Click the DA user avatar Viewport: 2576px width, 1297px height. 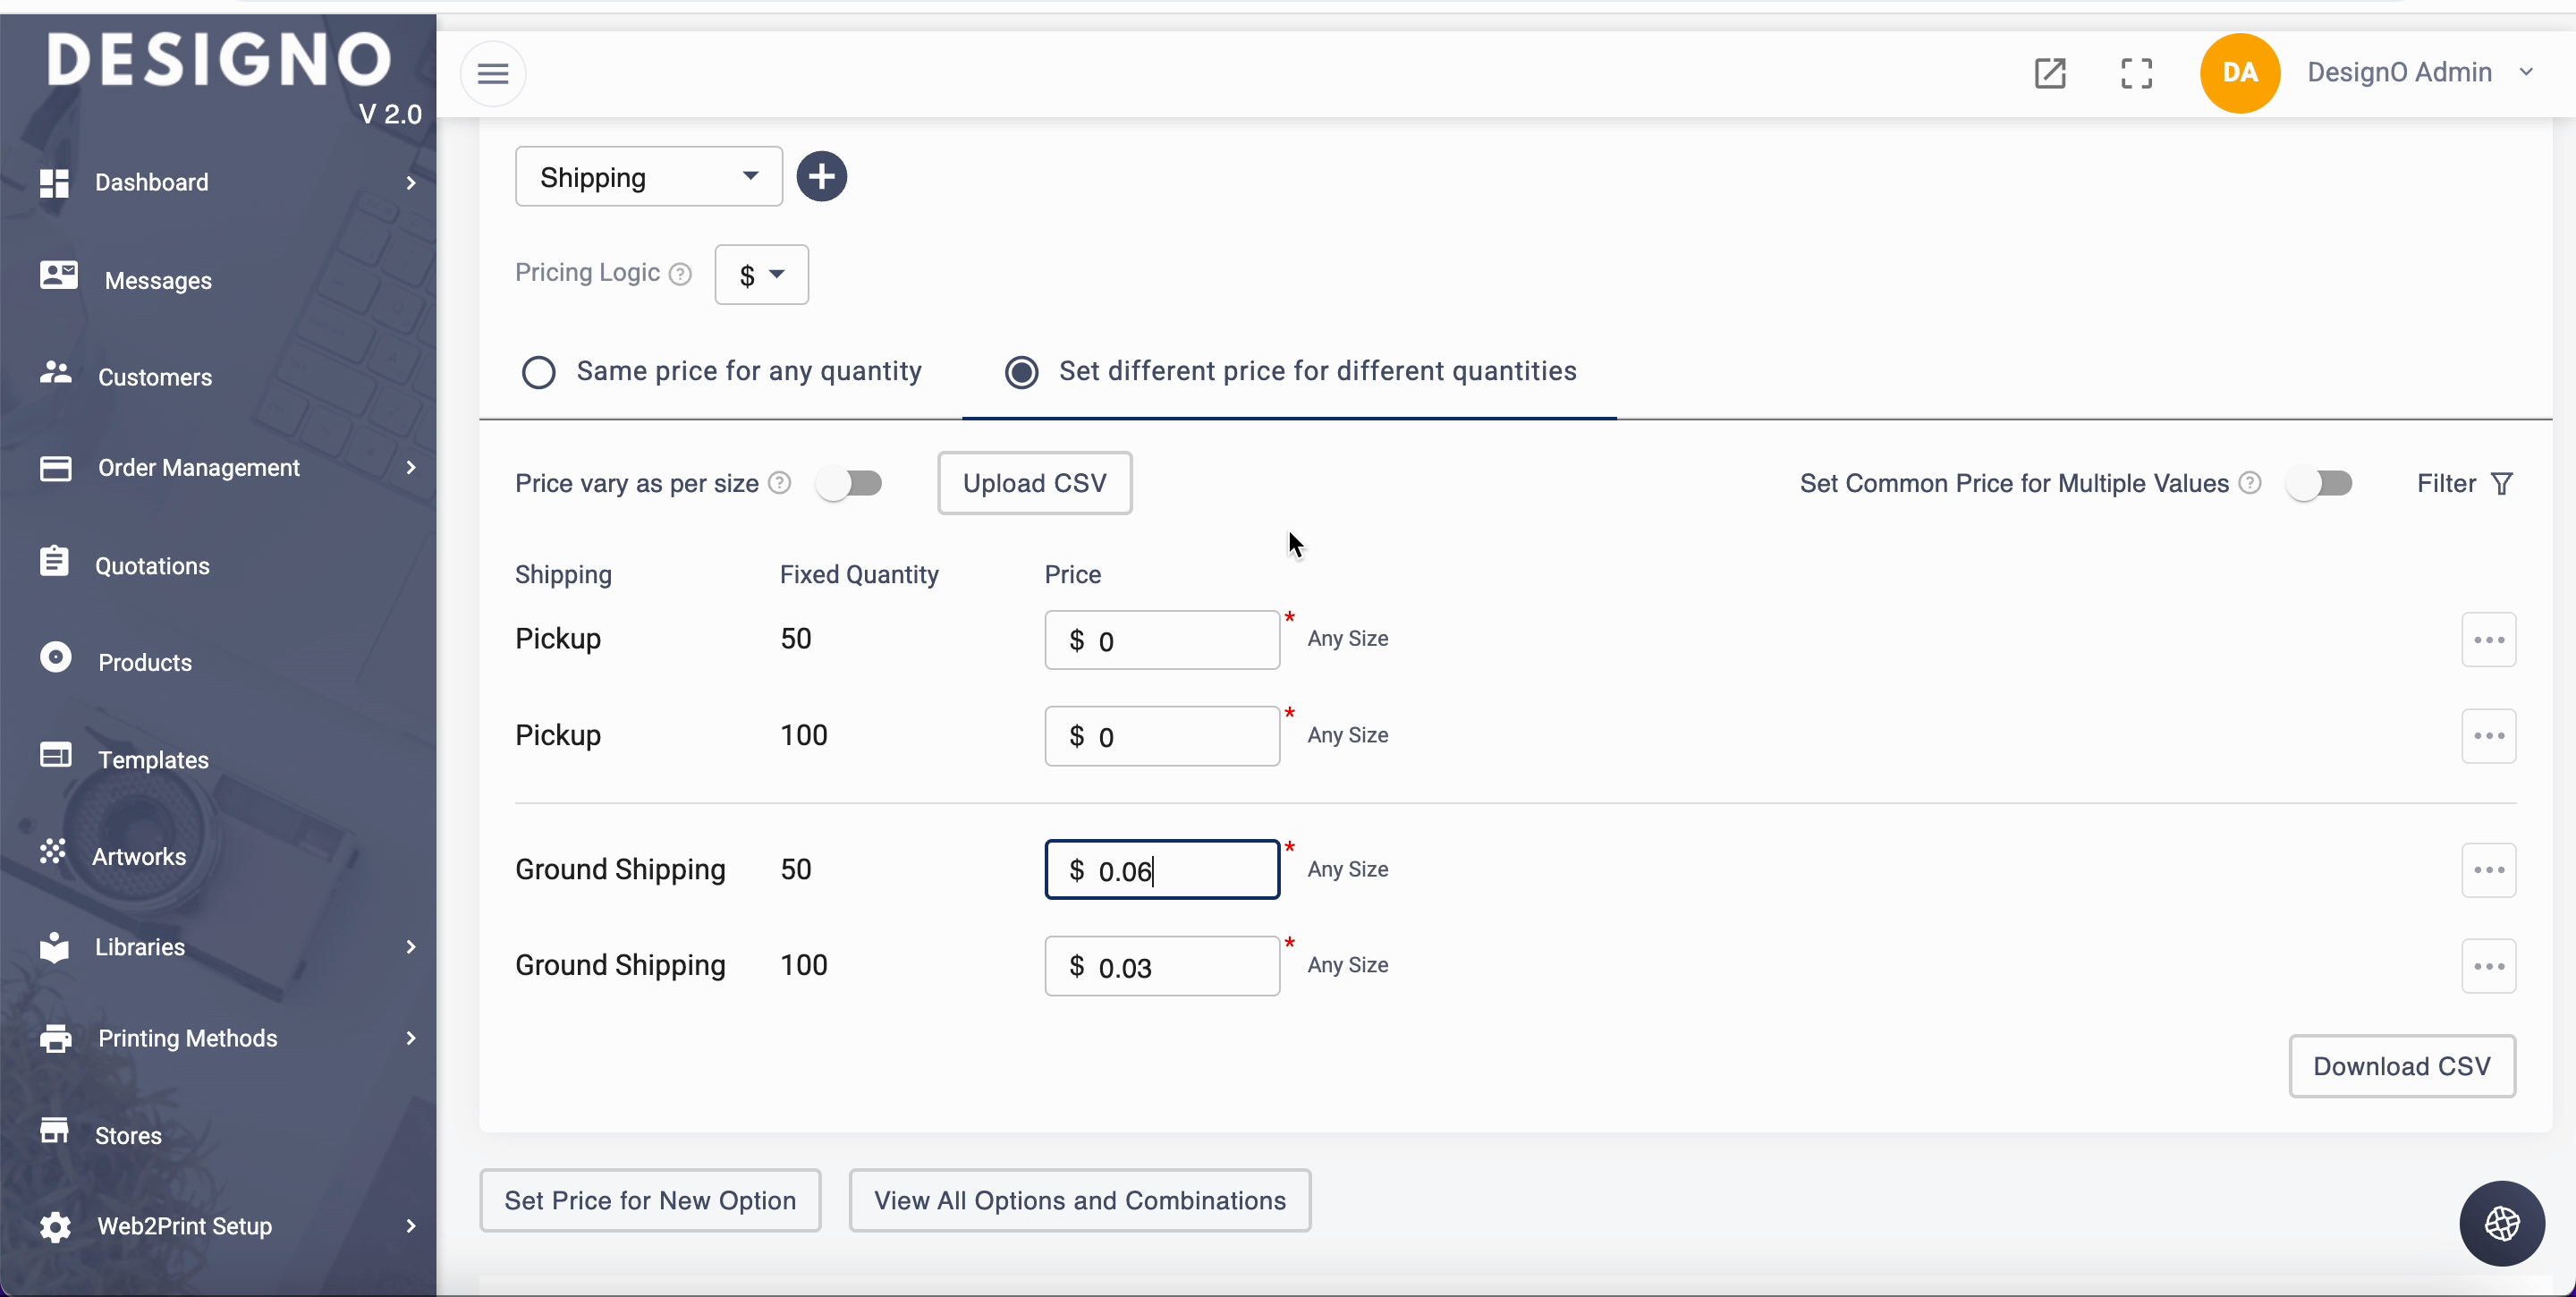coord(2239,73)
